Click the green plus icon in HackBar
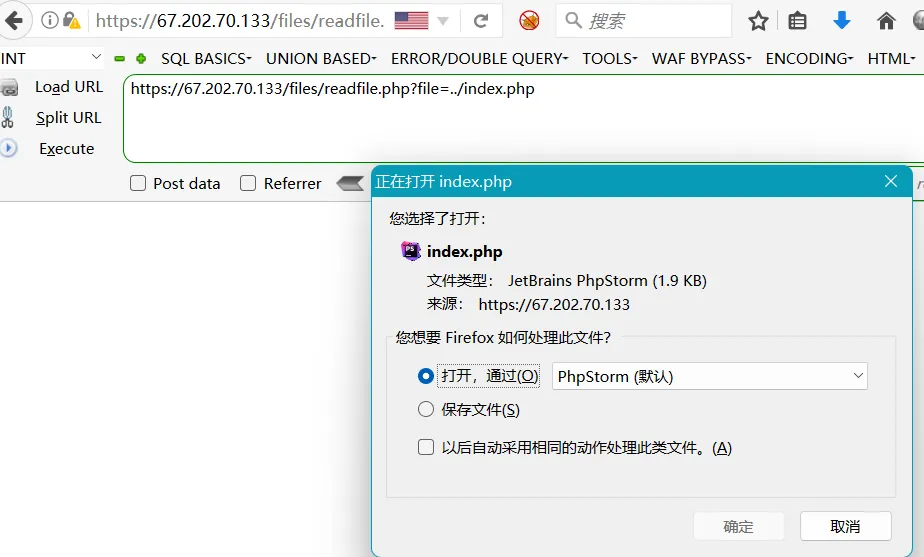This screenshot has width=924, height=557. coord(141,59)
